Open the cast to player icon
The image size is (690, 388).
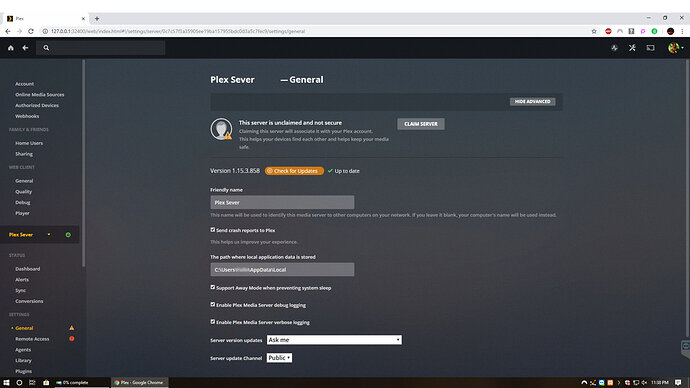(x=650, y=48)
